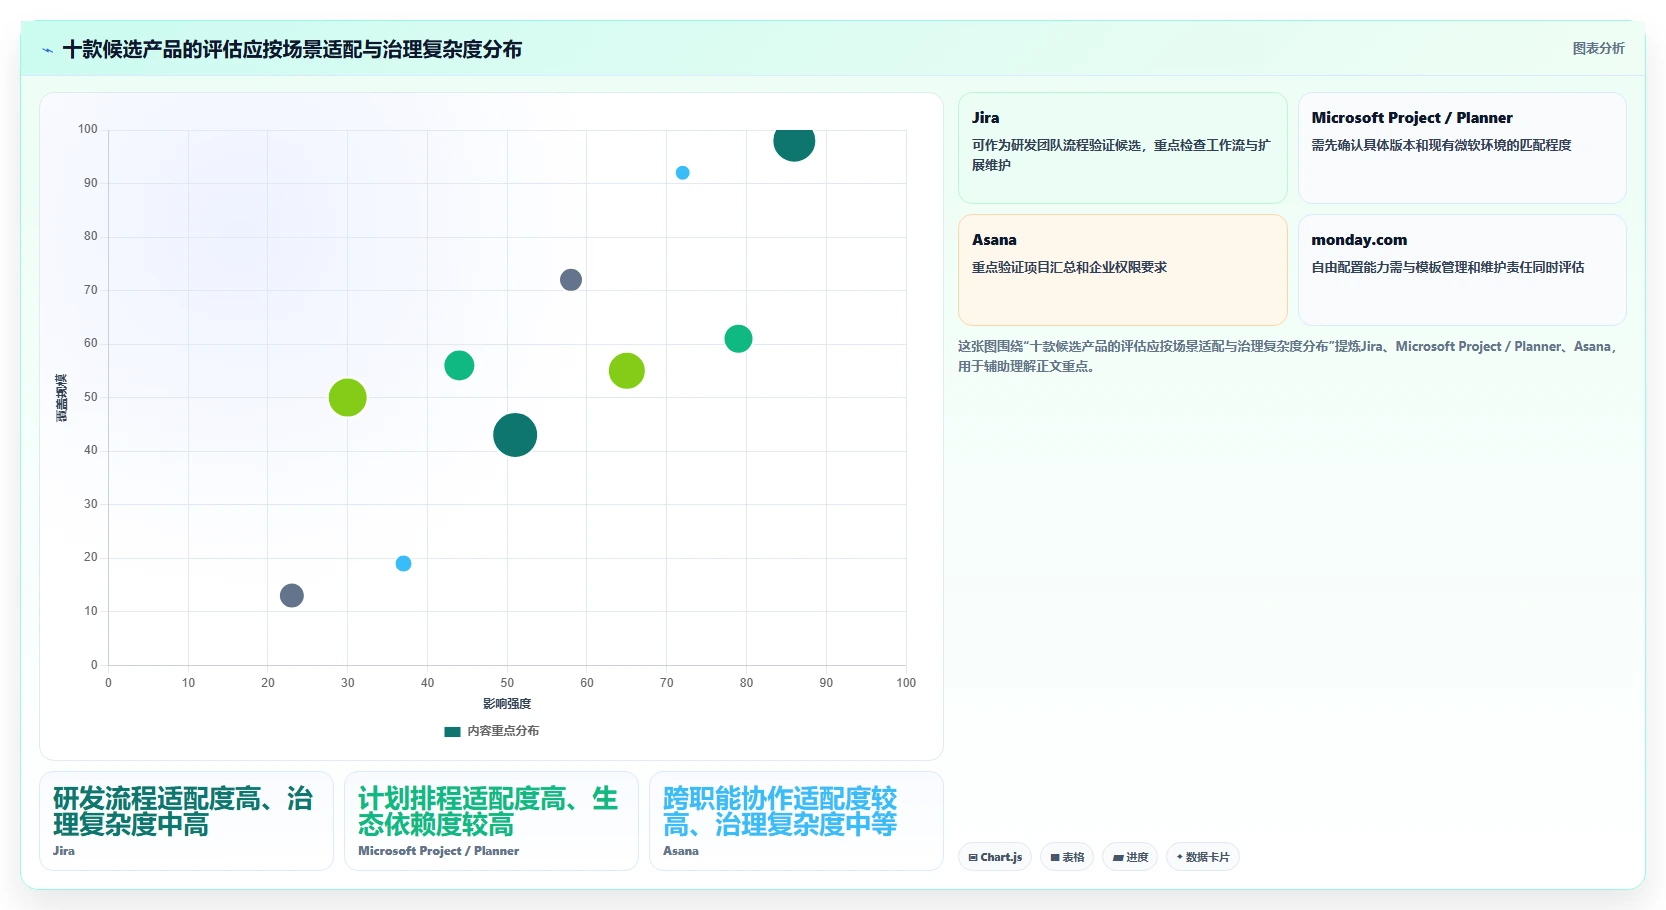Click the dark teal legend color box

452,731
